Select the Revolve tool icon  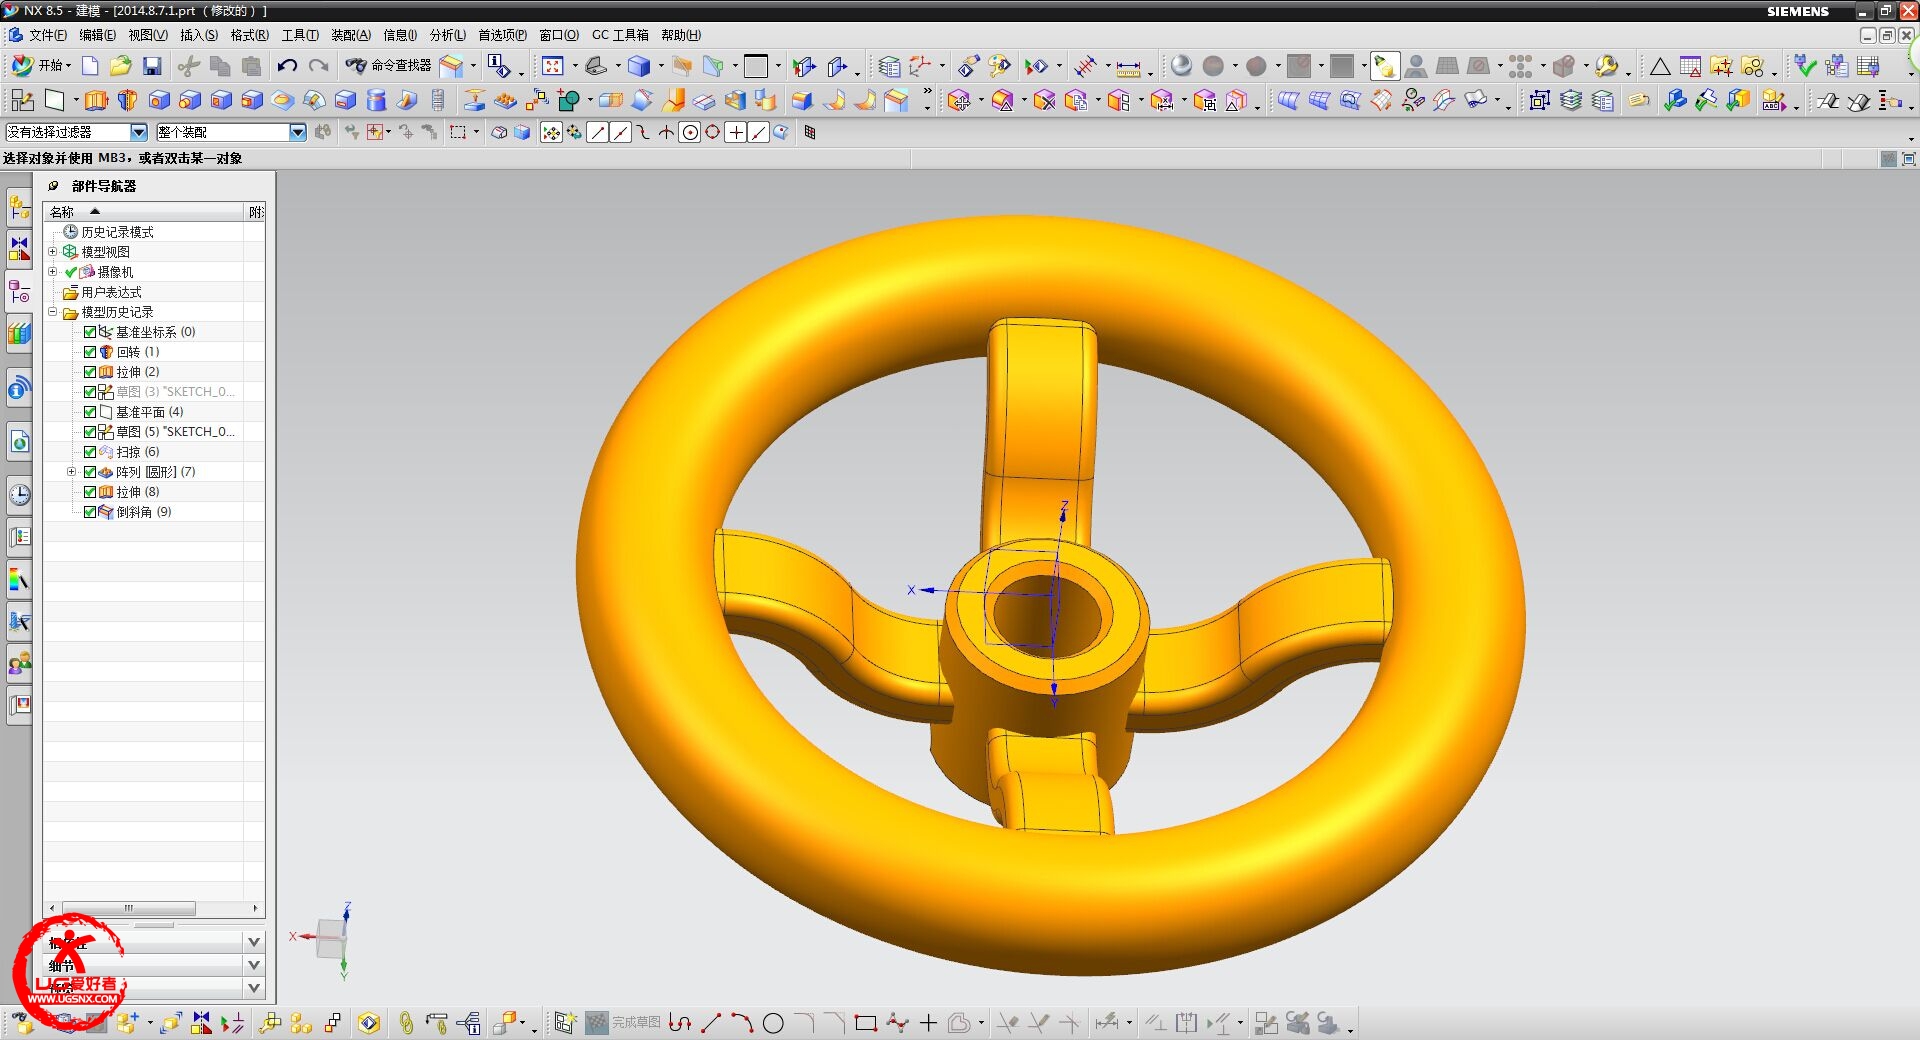click(127, 100)
